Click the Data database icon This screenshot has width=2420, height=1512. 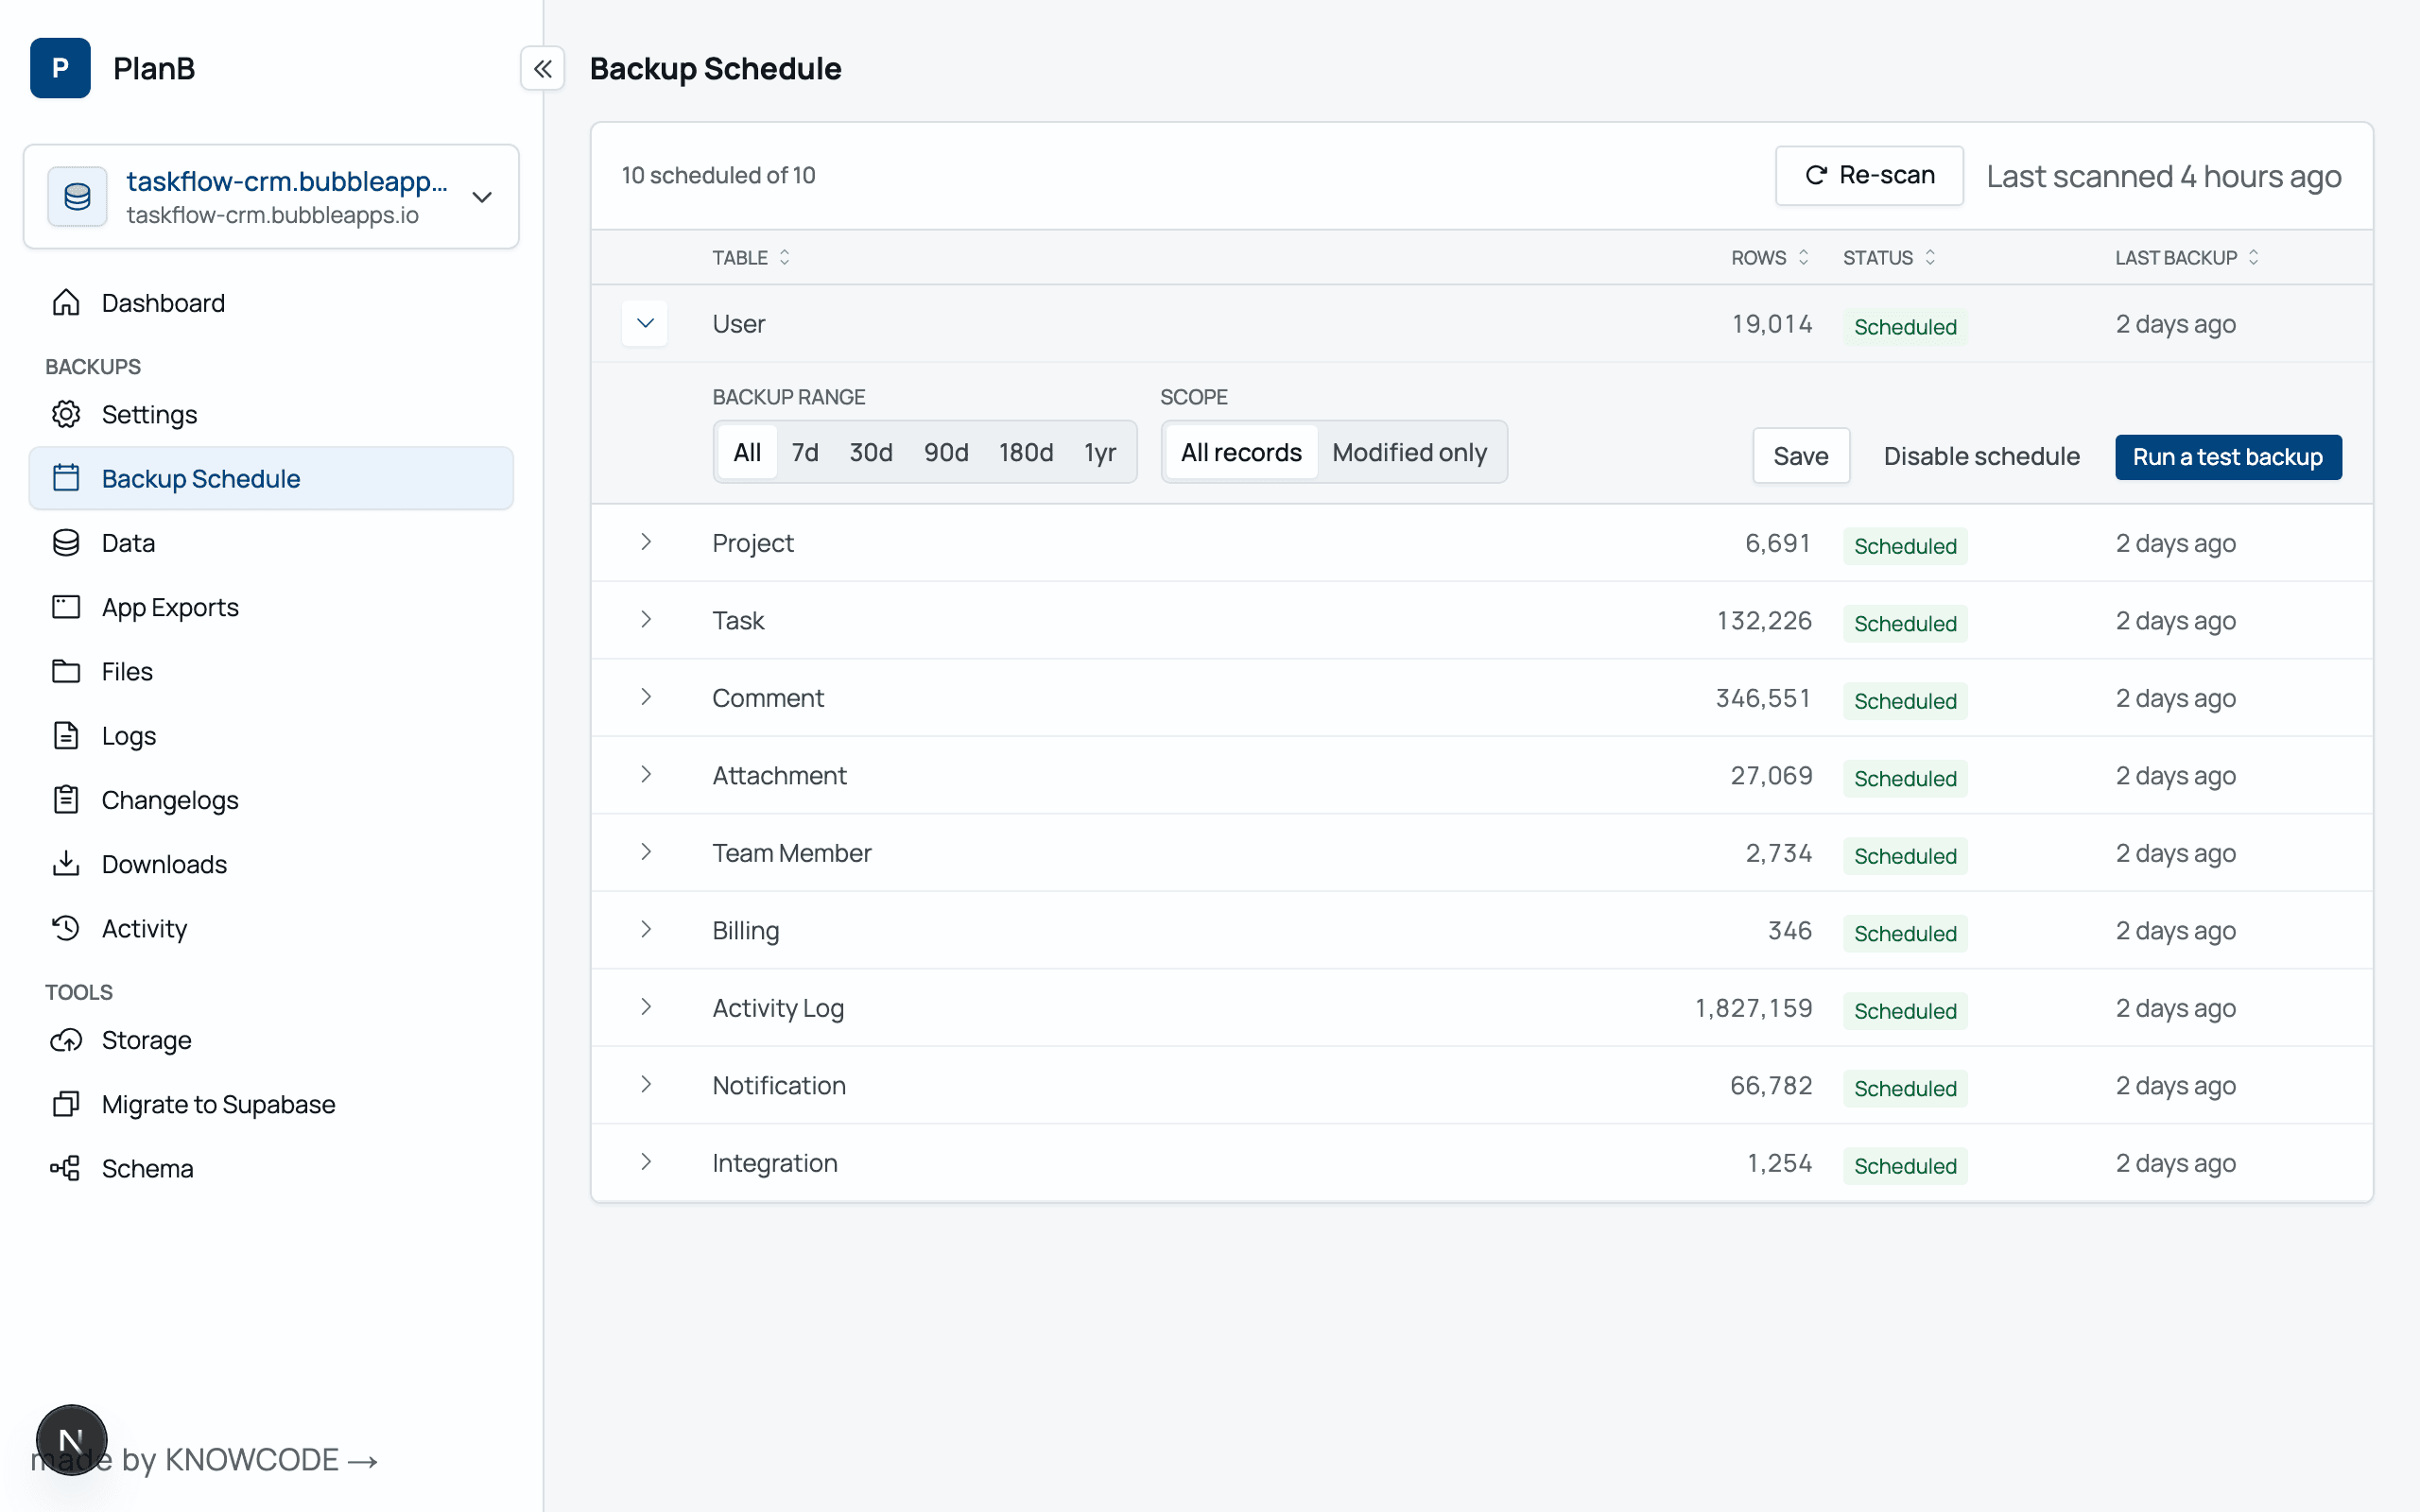tap(66, 543)
